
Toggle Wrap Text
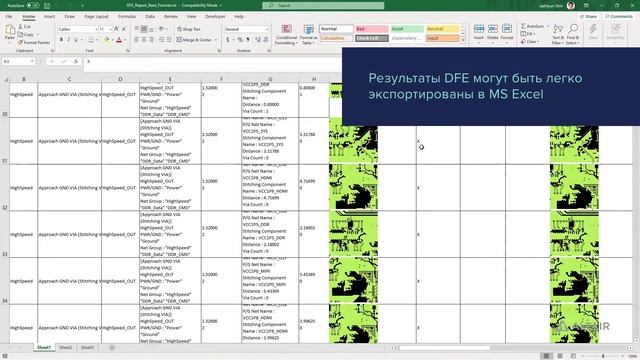(189, 29)
